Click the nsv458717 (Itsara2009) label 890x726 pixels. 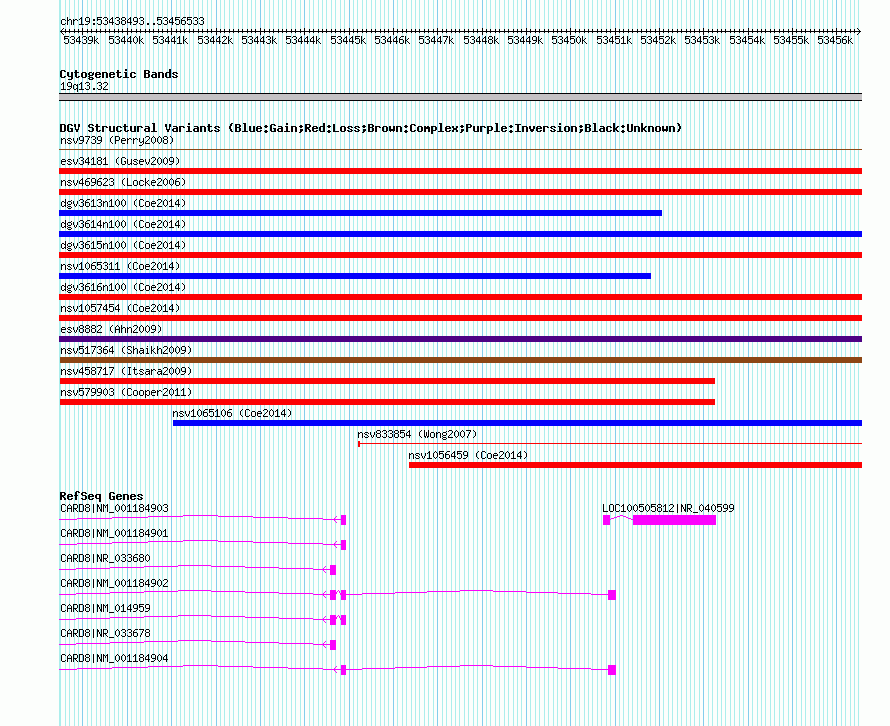(126, 371)
